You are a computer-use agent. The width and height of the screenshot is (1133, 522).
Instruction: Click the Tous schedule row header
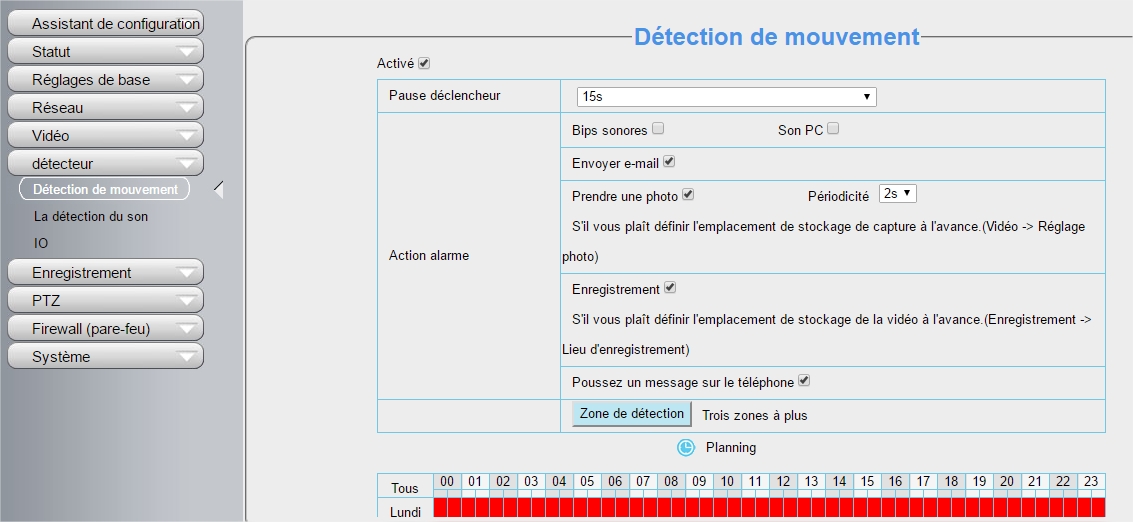[405, 487]
